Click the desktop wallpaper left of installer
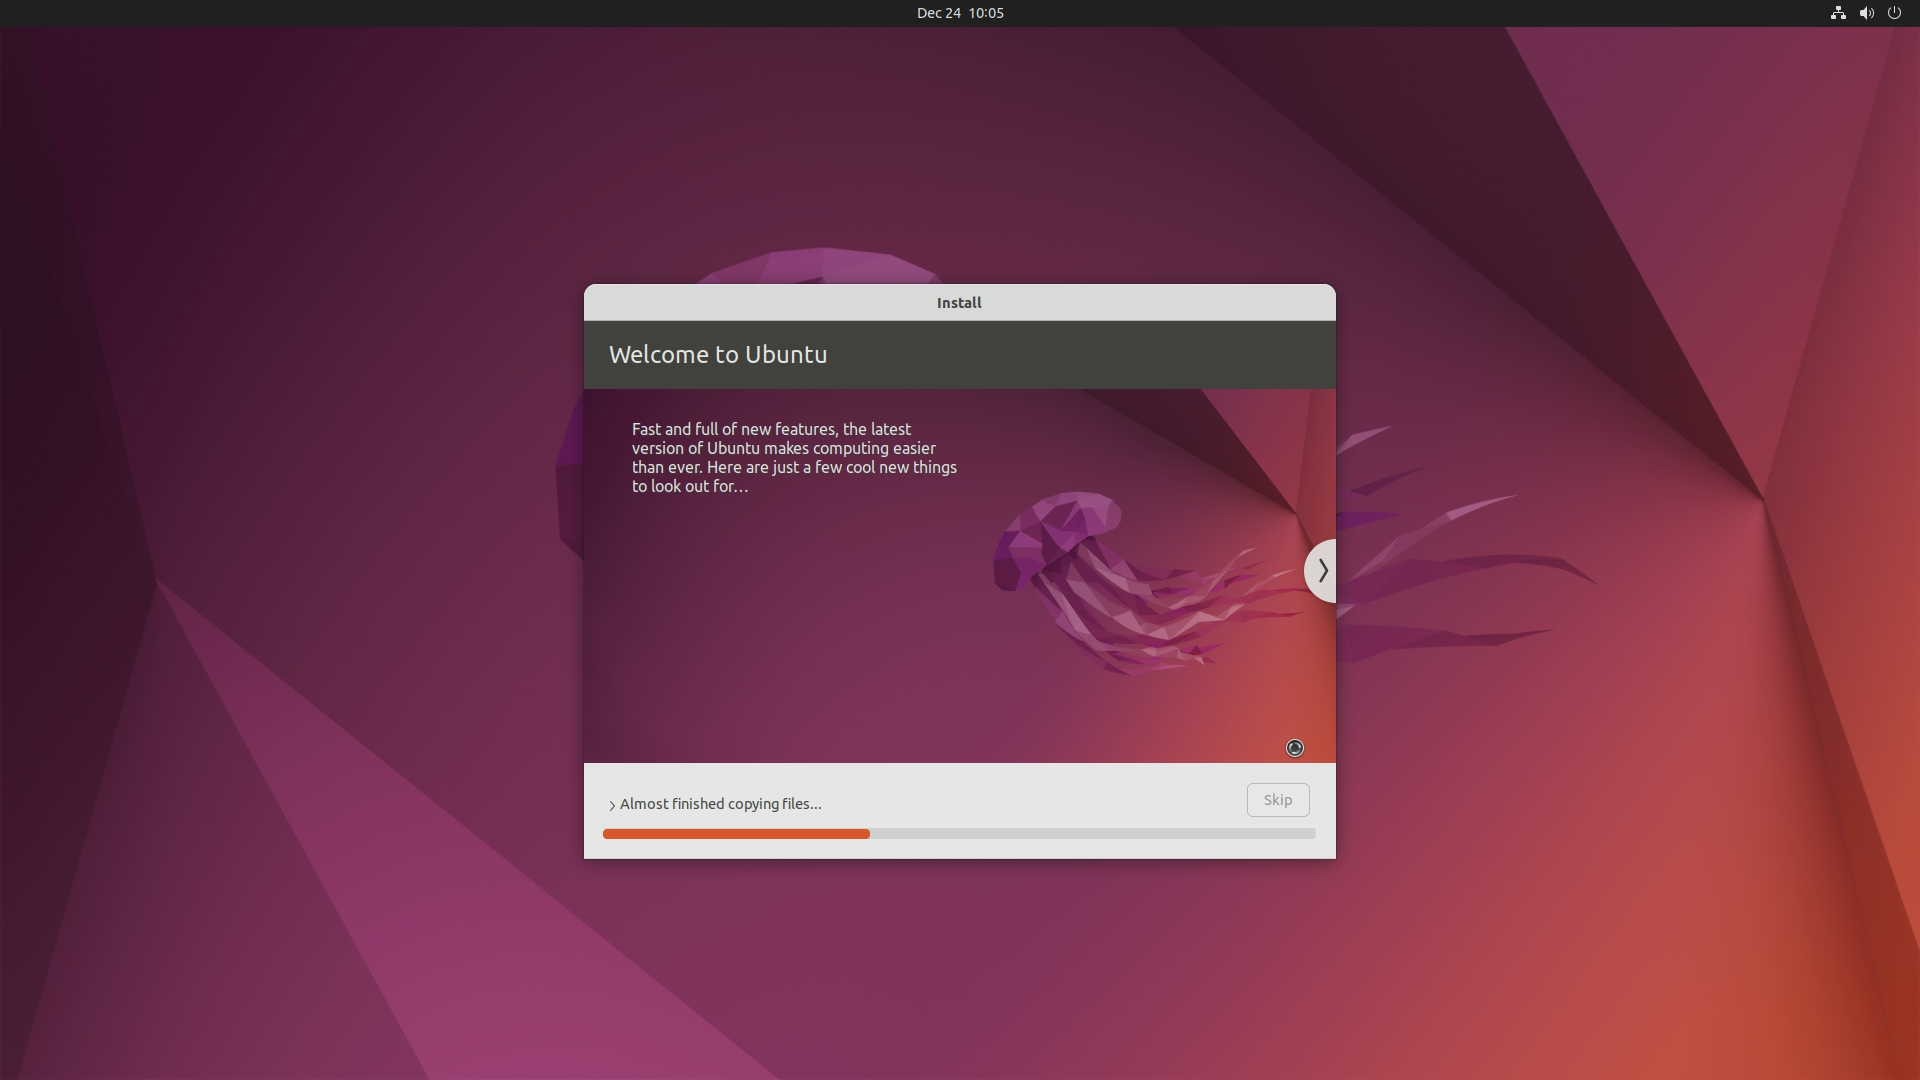1920x1080 pixels. [300, 560]
